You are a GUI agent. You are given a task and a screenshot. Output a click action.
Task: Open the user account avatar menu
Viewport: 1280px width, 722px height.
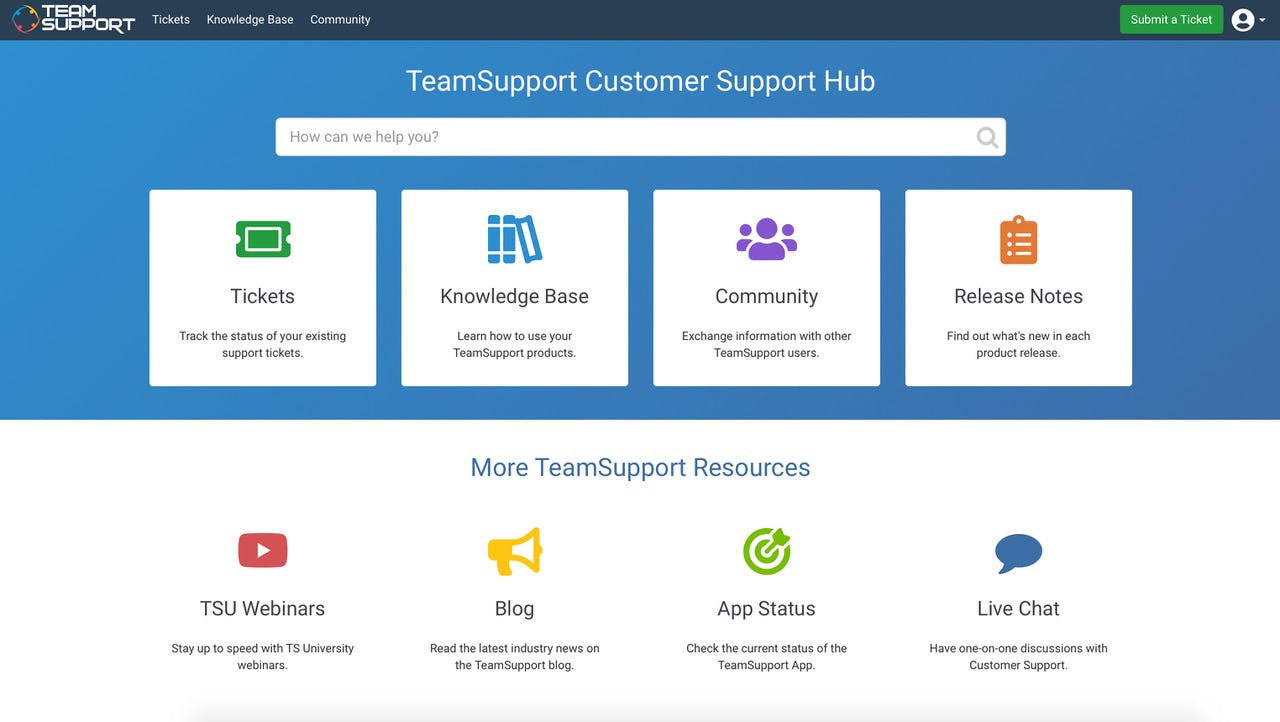[1241, 19]
